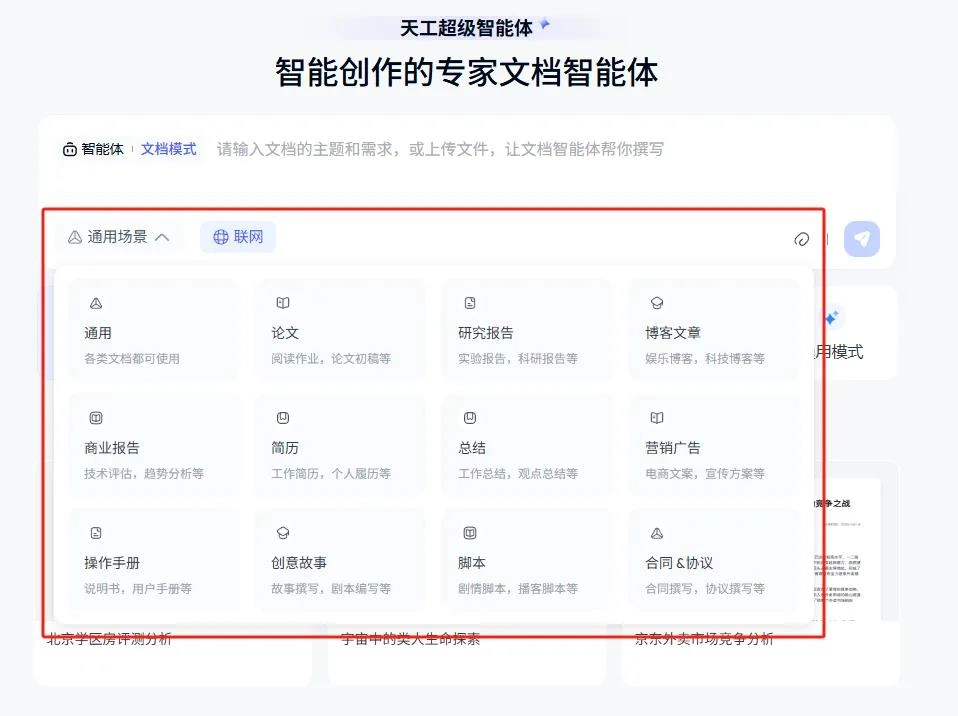
Task: Open the 宇宙中的类人生命探索 example
Action: (x=410, y=639)
